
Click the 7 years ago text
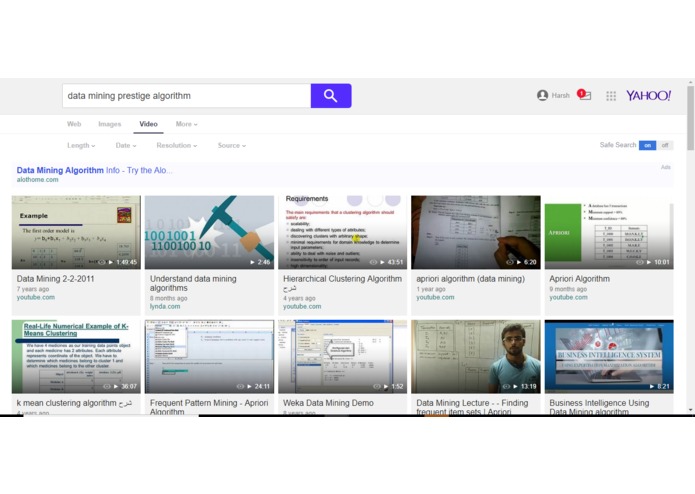tap(33, 289)
